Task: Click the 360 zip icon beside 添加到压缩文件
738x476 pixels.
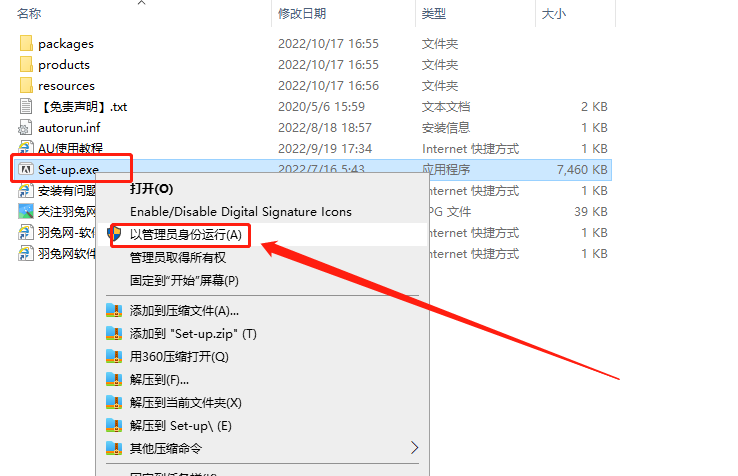Action: coord(114,310)
